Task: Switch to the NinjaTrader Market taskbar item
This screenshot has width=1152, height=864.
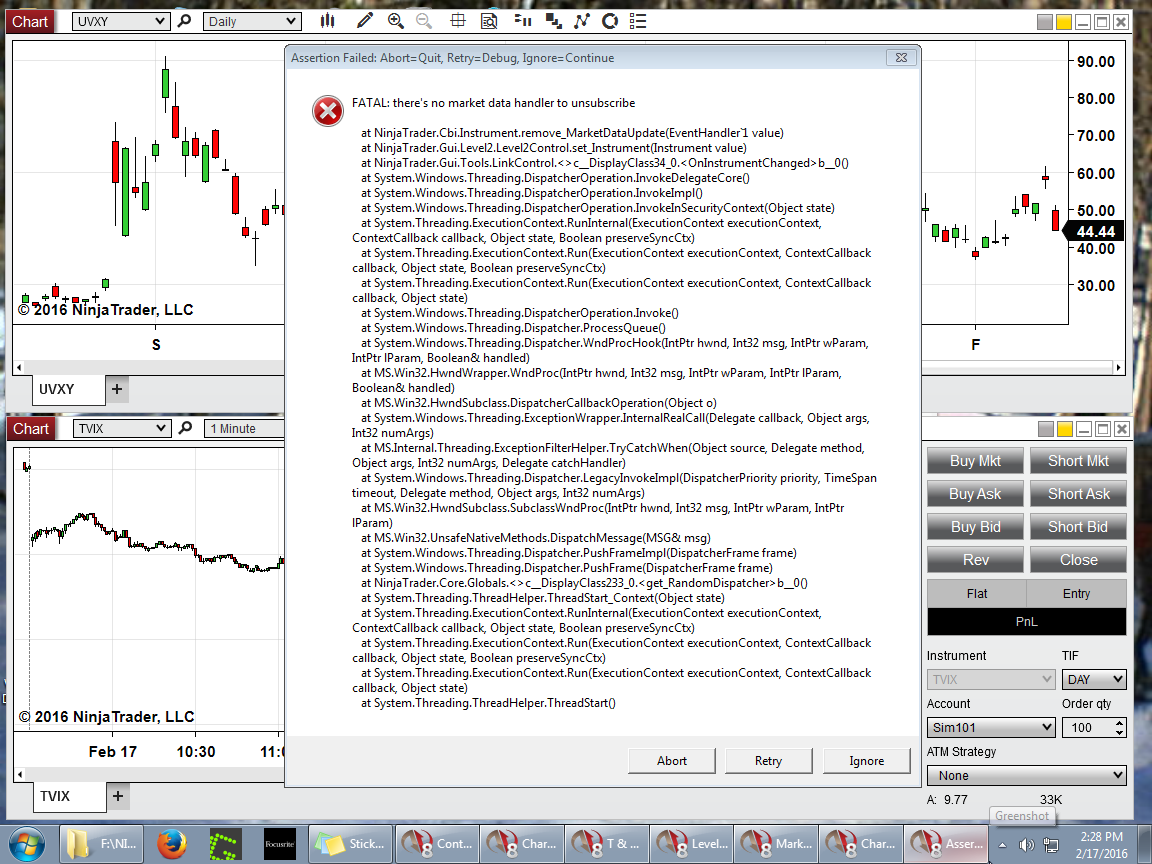Action: [x=777, y=844]
